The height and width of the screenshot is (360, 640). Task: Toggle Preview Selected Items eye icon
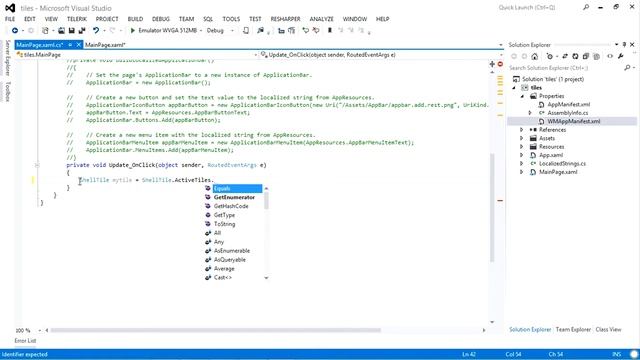click(610, 56)
